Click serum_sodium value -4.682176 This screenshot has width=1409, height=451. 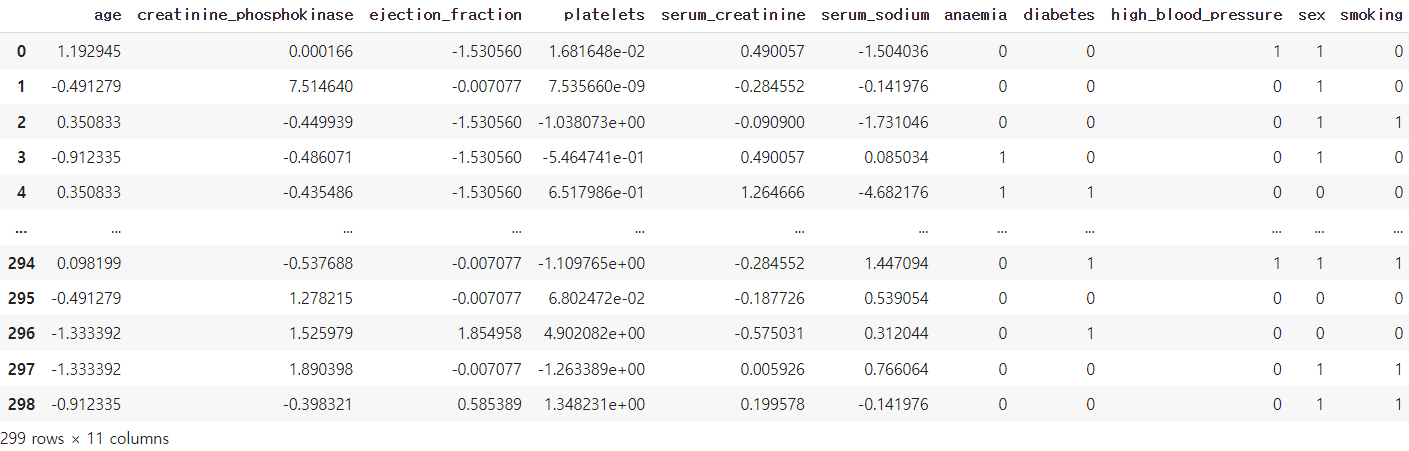pos(895,192)
